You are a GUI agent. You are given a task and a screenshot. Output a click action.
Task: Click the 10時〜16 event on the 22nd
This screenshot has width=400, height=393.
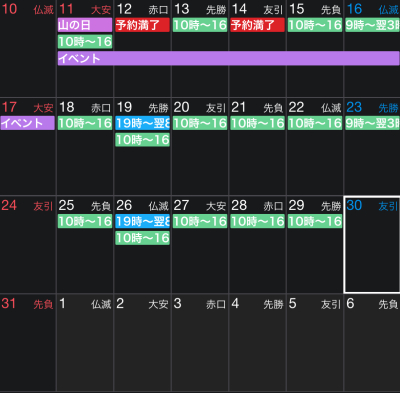click(x=315, y=123)
